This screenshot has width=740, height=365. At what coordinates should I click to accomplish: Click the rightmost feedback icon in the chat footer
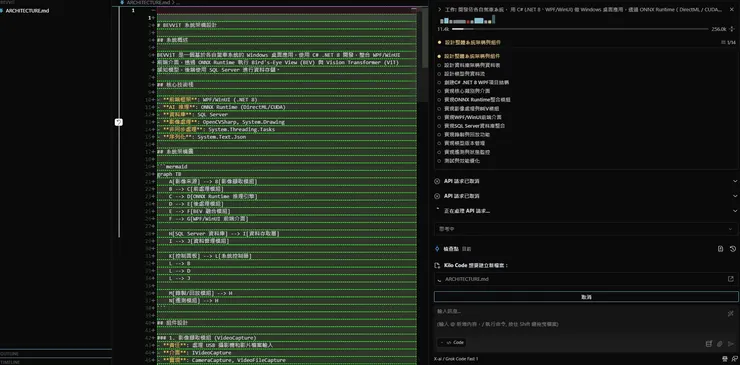734,359
